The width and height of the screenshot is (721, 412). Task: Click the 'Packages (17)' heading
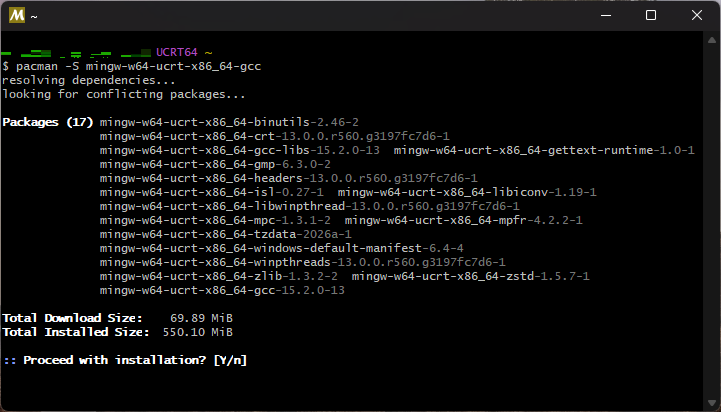48,122
